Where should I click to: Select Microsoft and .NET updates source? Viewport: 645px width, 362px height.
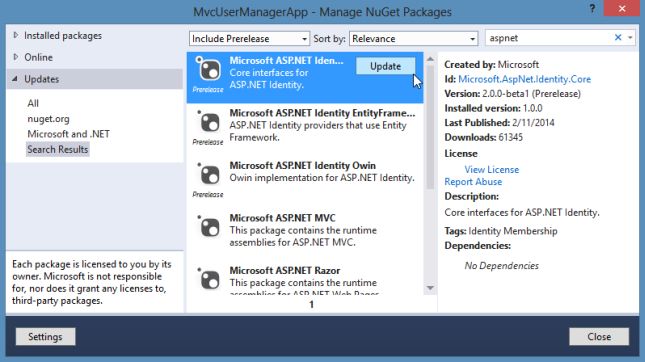tap(68, 134)
